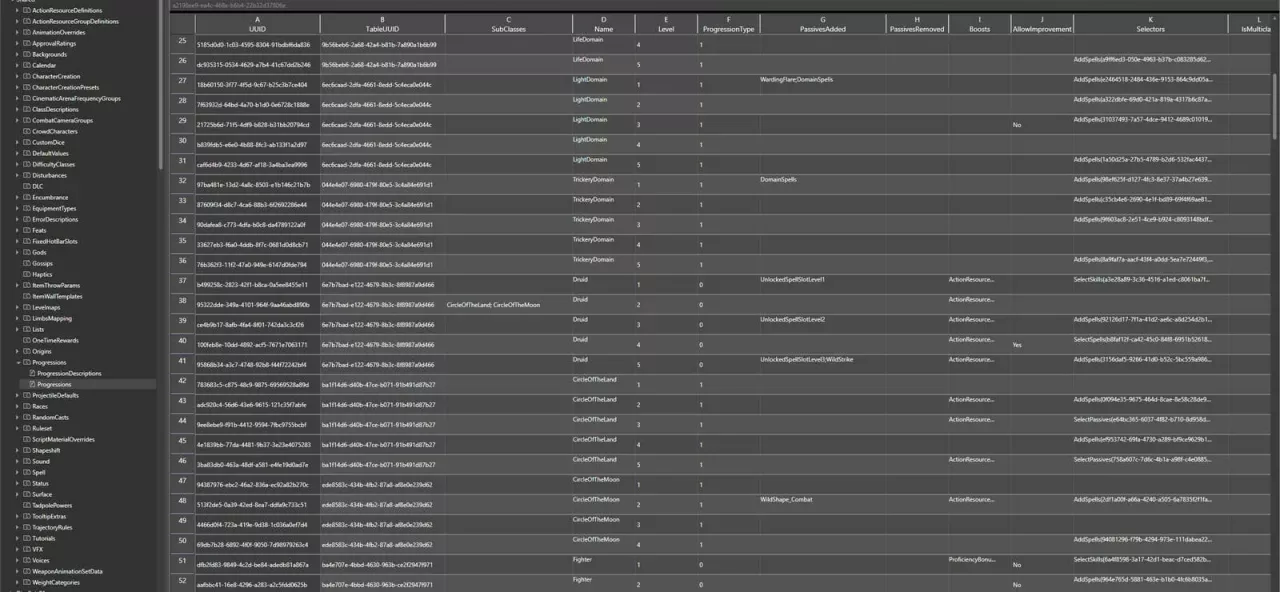Screen dimensions: 1280x592
Task: Click the ItemWallTemplates folder icon
Action: coord(27,296)
